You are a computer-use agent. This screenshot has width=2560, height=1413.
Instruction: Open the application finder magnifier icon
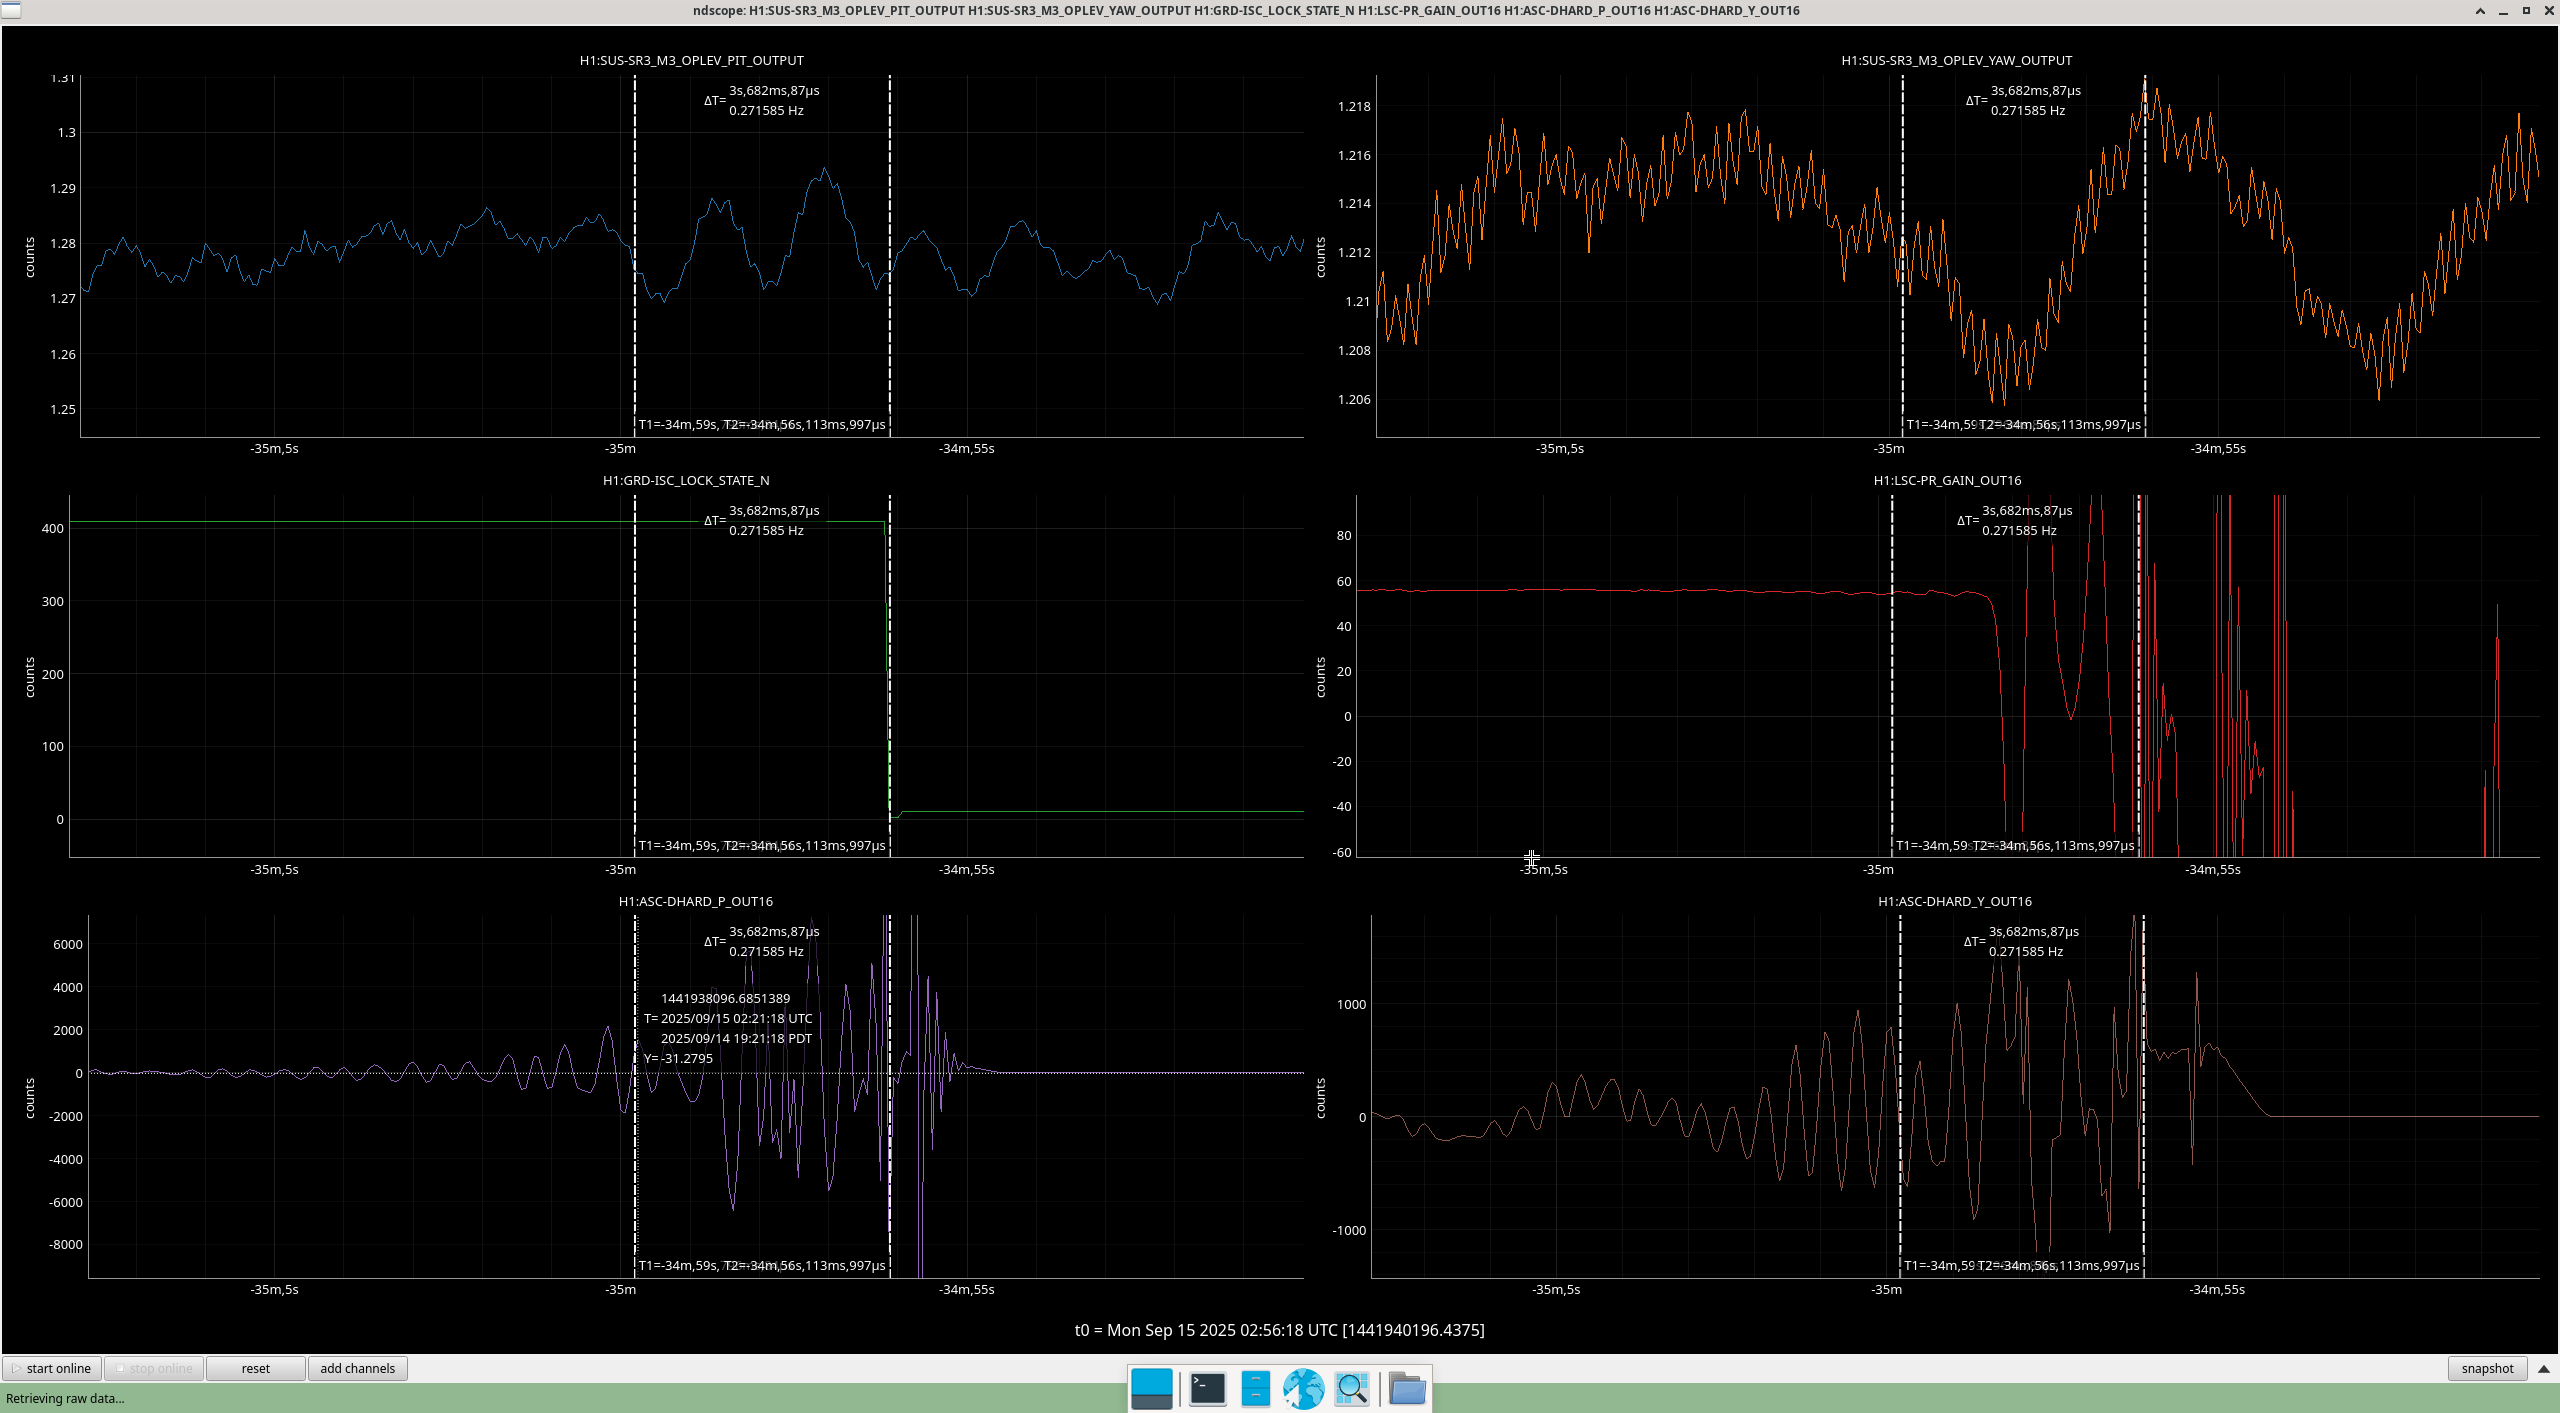1352,1388
